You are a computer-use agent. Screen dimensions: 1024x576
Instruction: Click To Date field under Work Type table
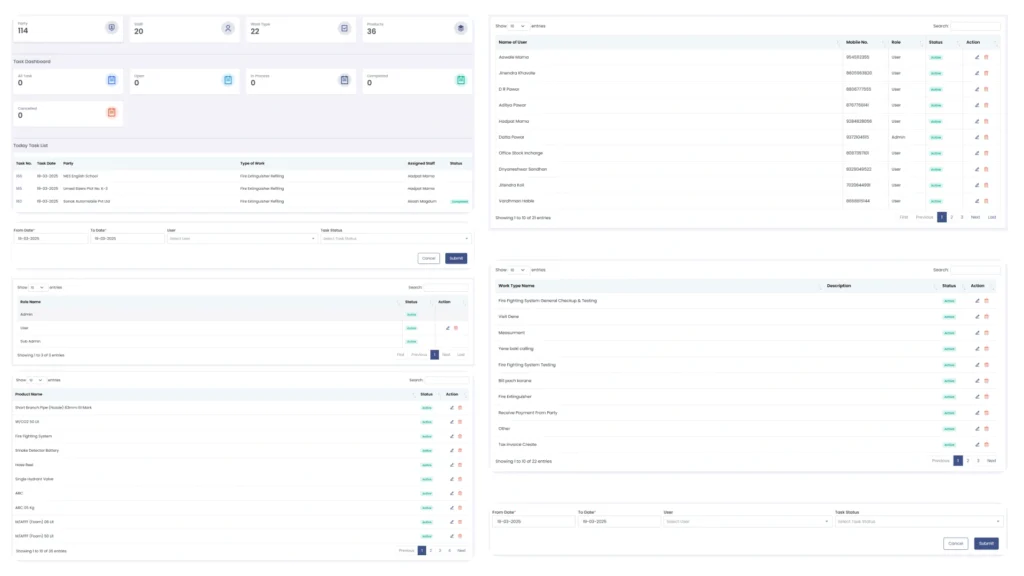coord(619,522)
